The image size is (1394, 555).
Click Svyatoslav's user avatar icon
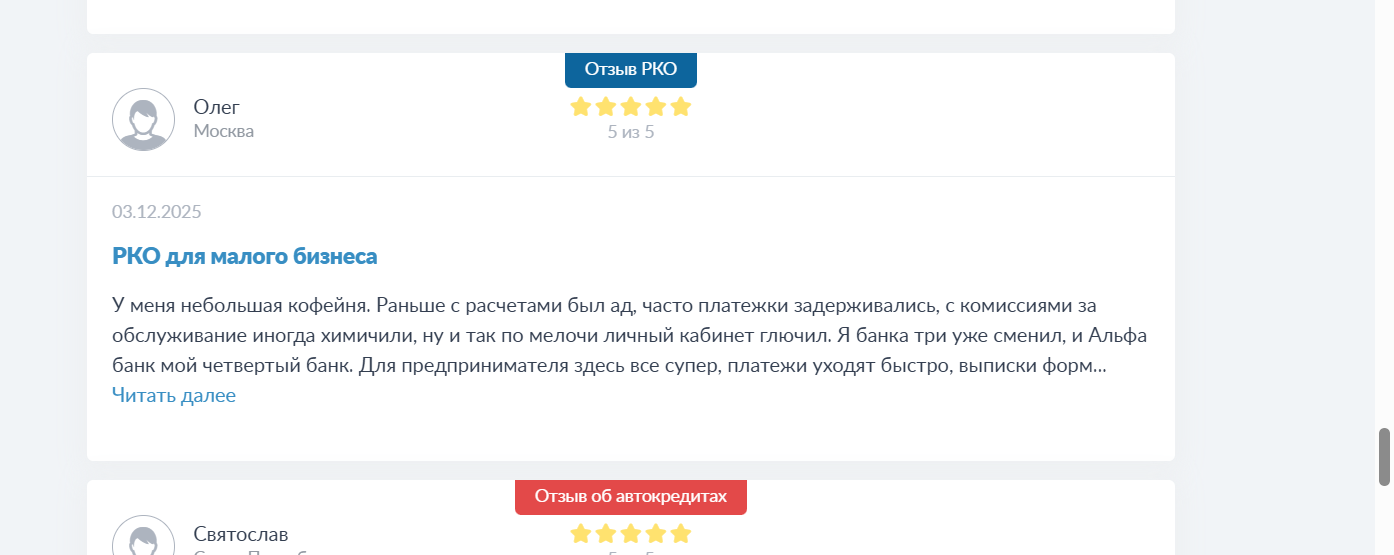point(143,540)
